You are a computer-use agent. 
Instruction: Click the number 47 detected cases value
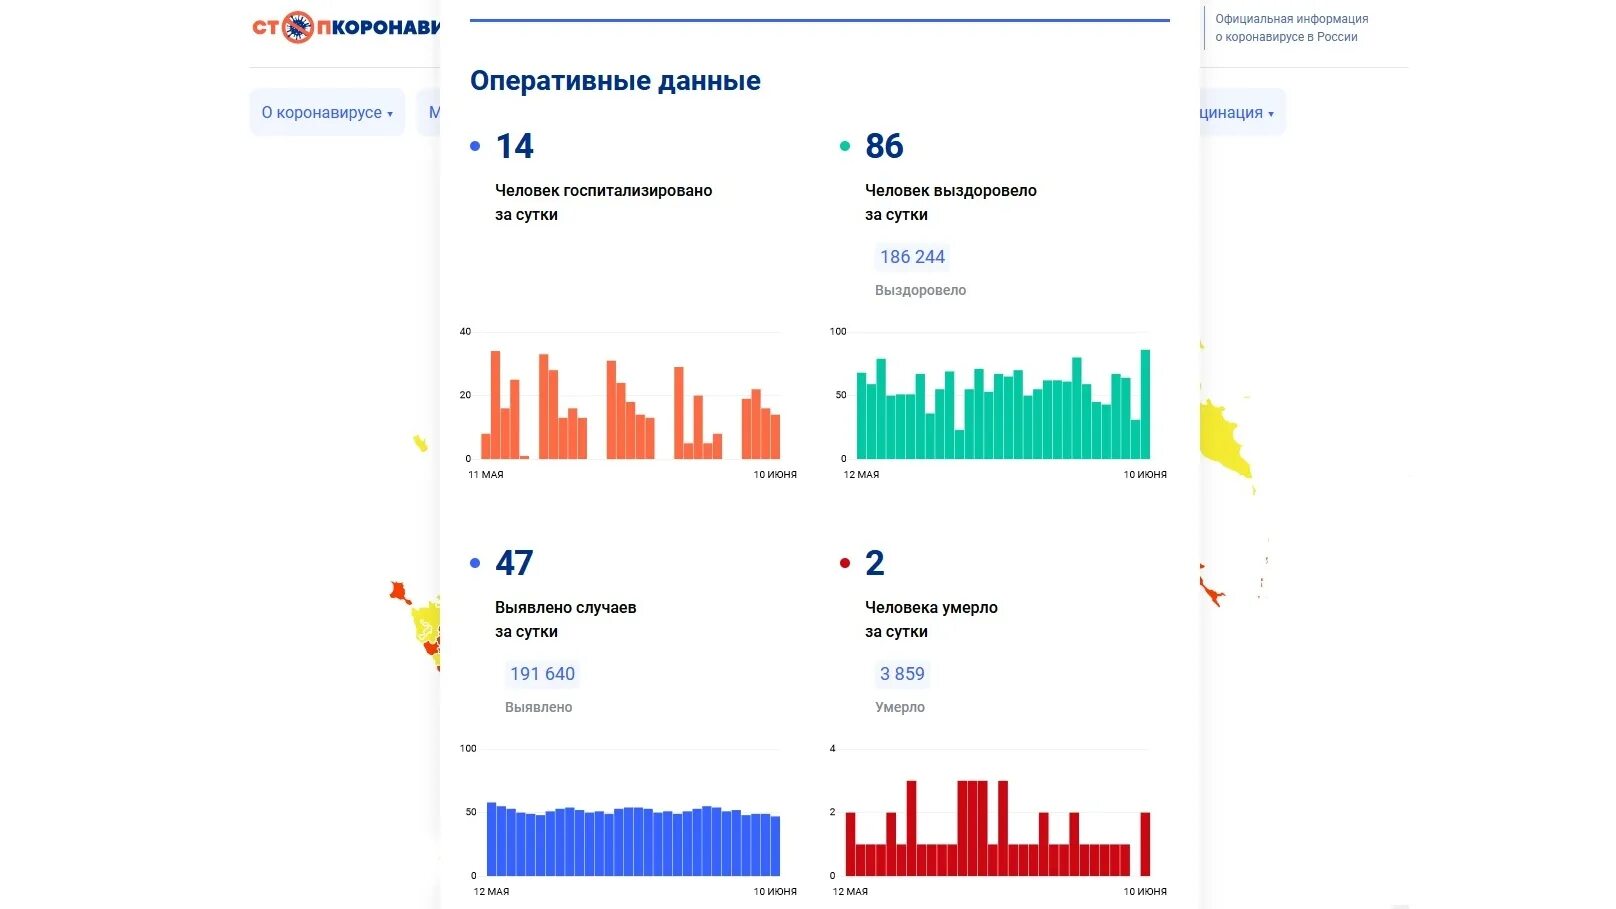pyautogui.click(x=515, y=563)
